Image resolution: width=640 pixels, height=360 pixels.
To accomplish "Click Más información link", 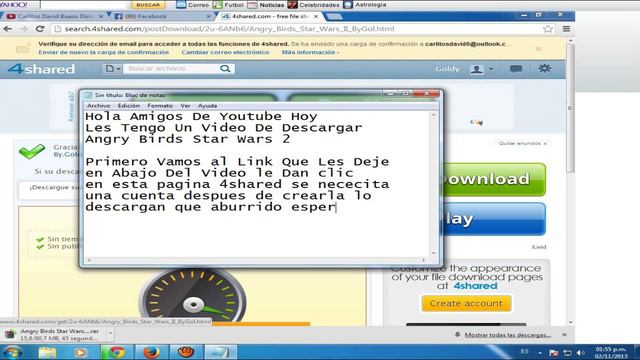I will 310,52.
